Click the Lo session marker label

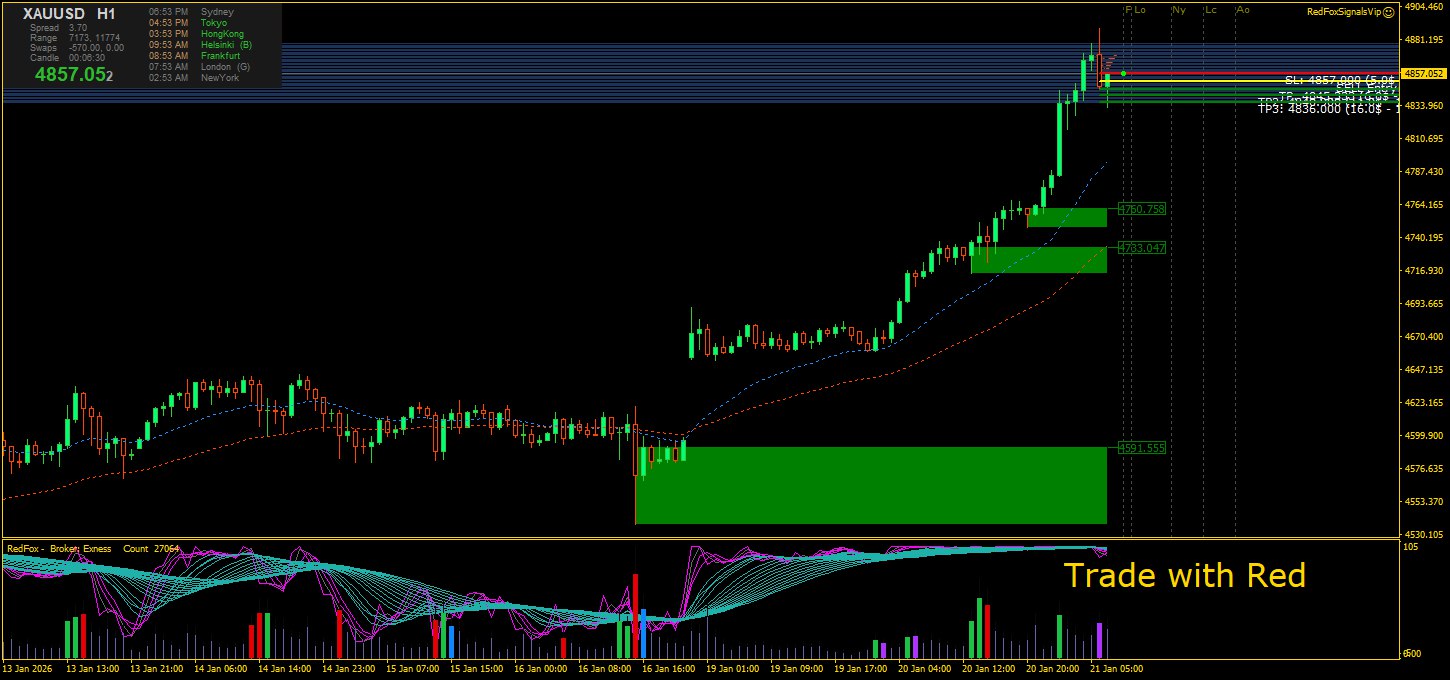point(1140,10)
